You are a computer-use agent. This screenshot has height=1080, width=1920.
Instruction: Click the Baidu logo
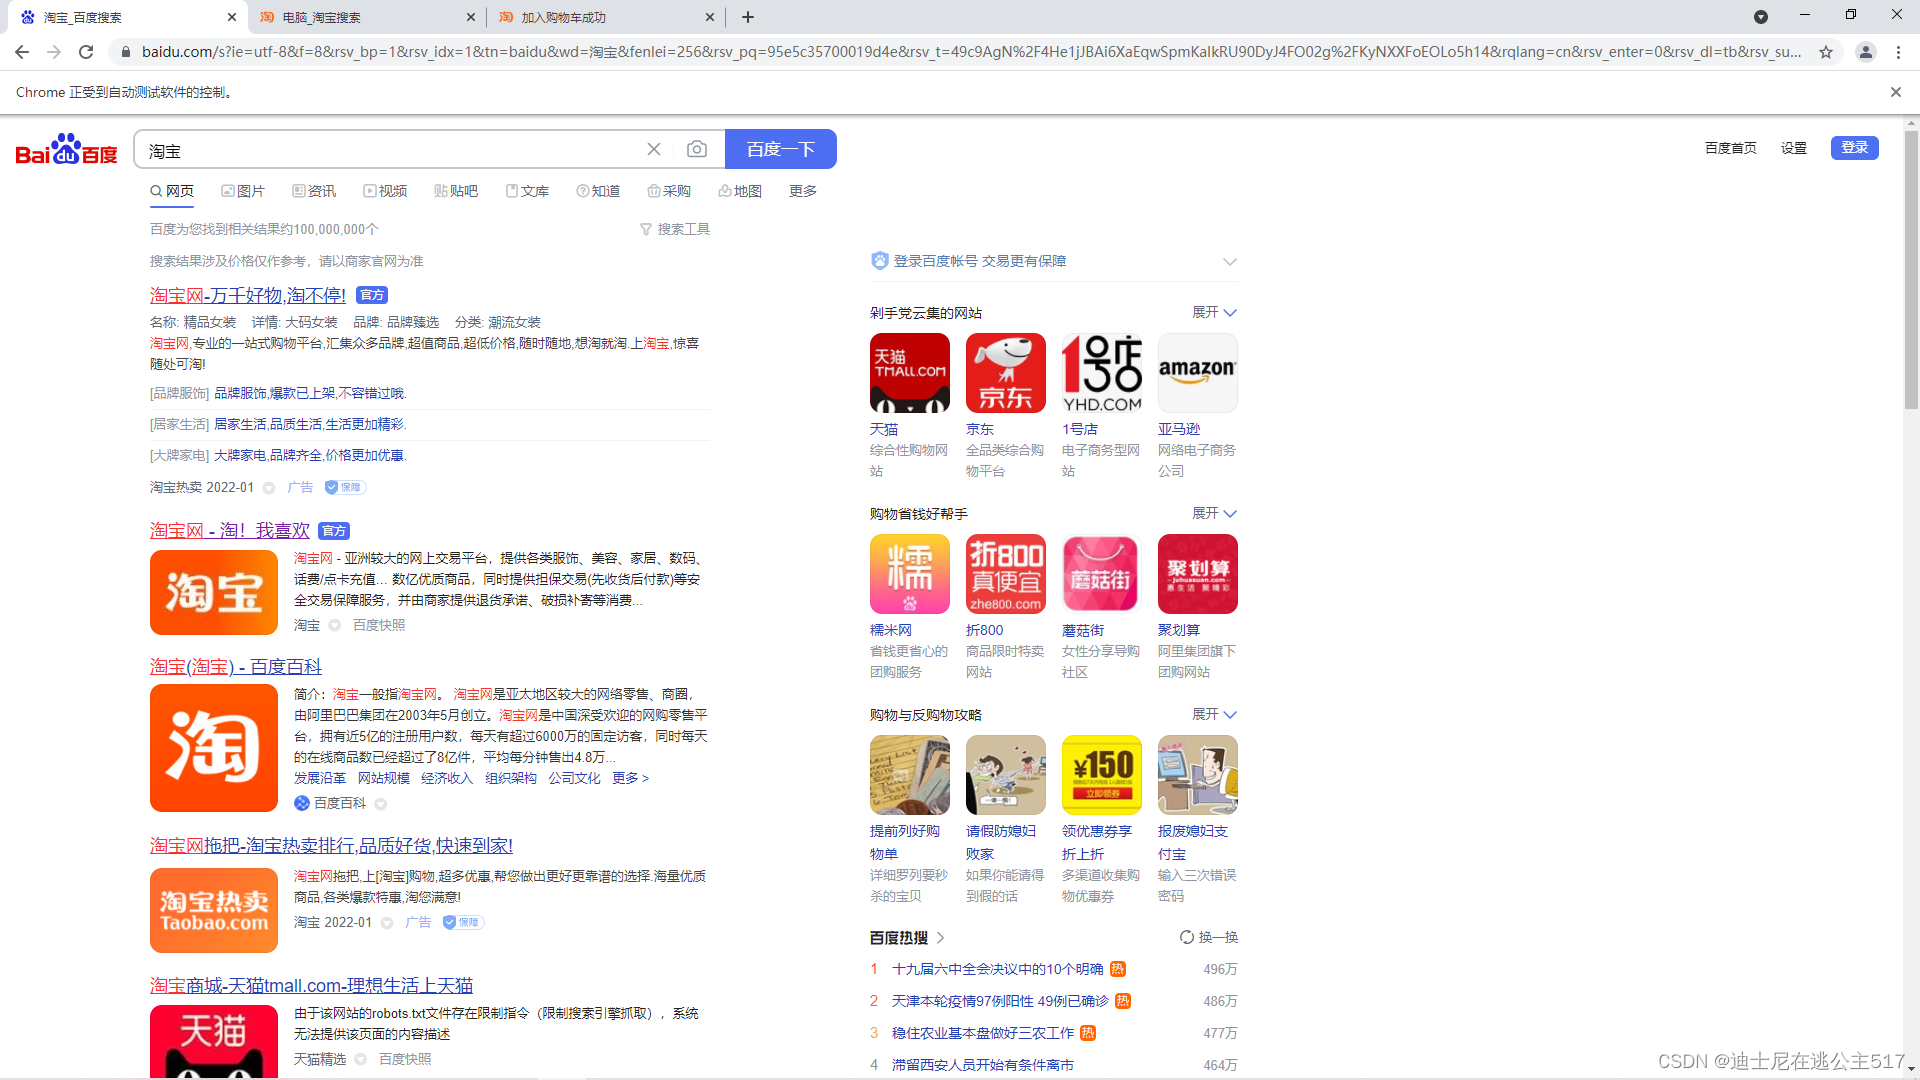(66, 149)
